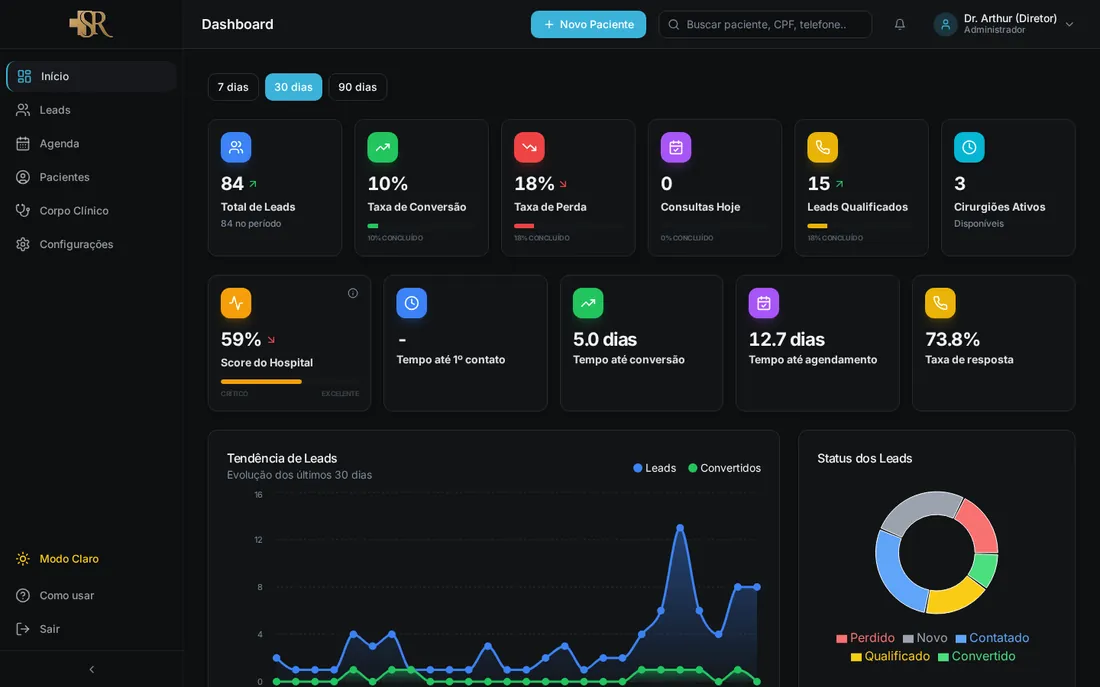Click "84 no período" text
Image resolution: width=1100 pixels, height=687 pixels.
point(251,224)
